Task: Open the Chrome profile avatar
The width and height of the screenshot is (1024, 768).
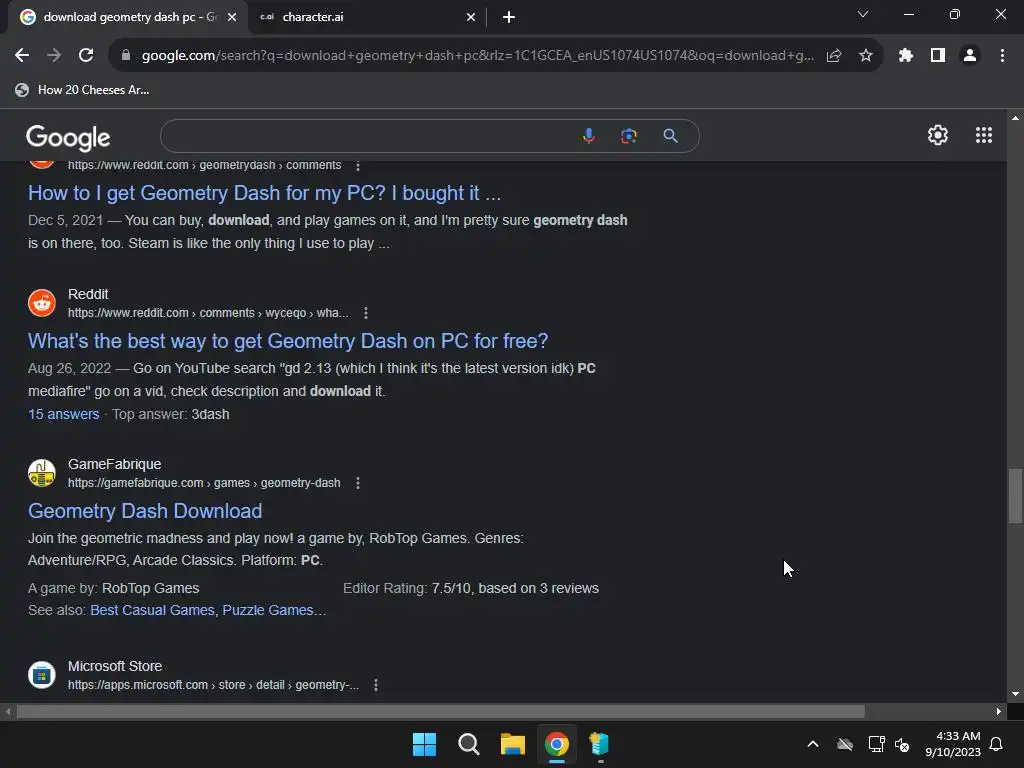Action: [x=970, y=56]
